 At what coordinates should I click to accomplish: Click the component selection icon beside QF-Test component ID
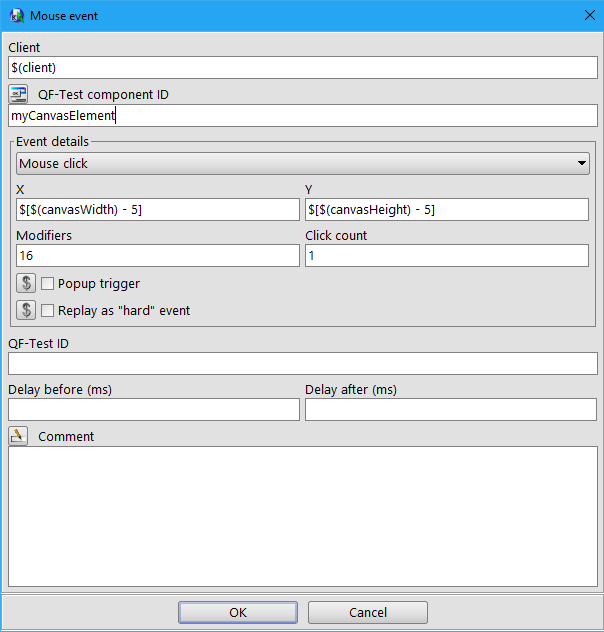point(18,94)
